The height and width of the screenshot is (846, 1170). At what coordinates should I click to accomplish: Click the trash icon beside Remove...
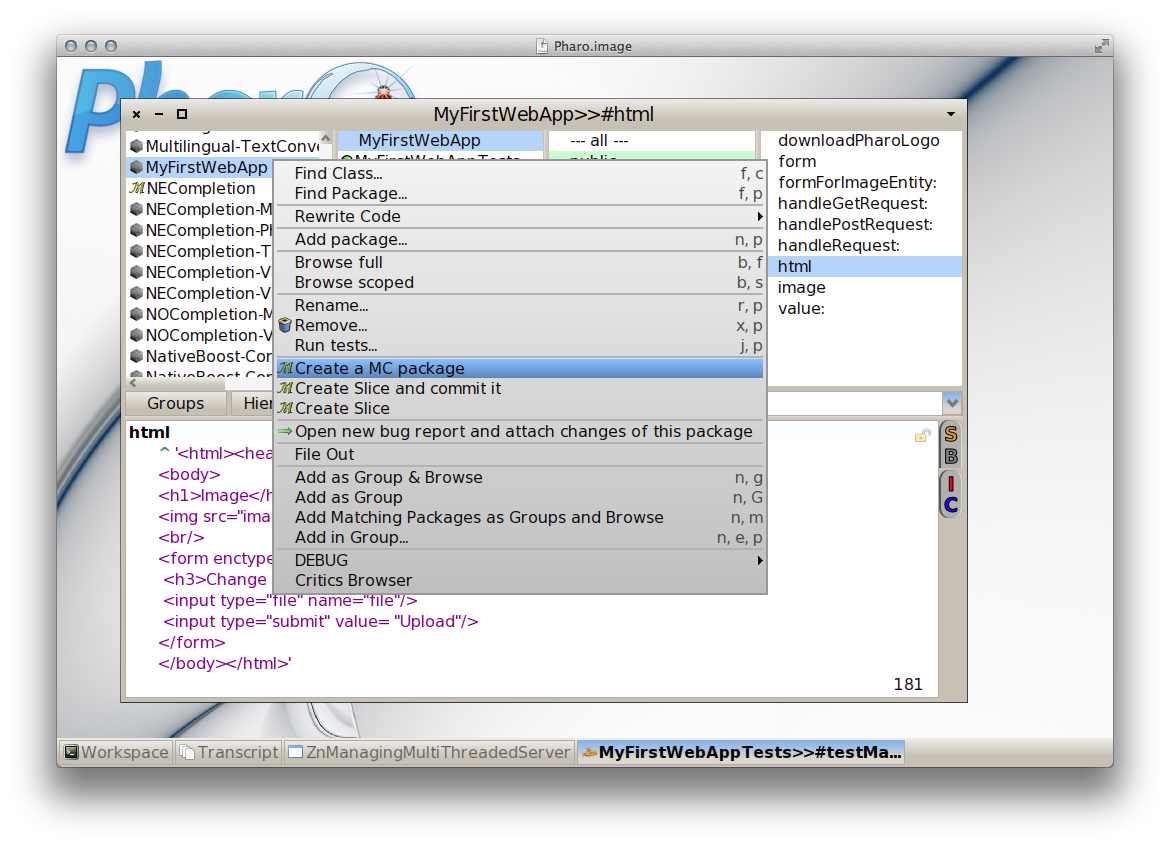coord(285,325)
